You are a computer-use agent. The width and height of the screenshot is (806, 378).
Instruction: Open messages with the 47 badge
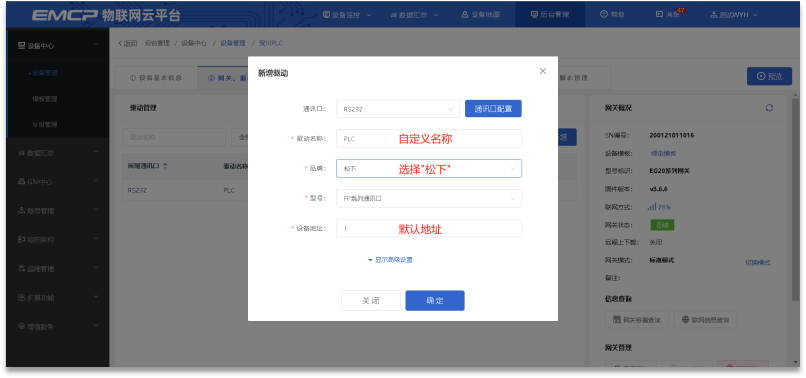670,14
